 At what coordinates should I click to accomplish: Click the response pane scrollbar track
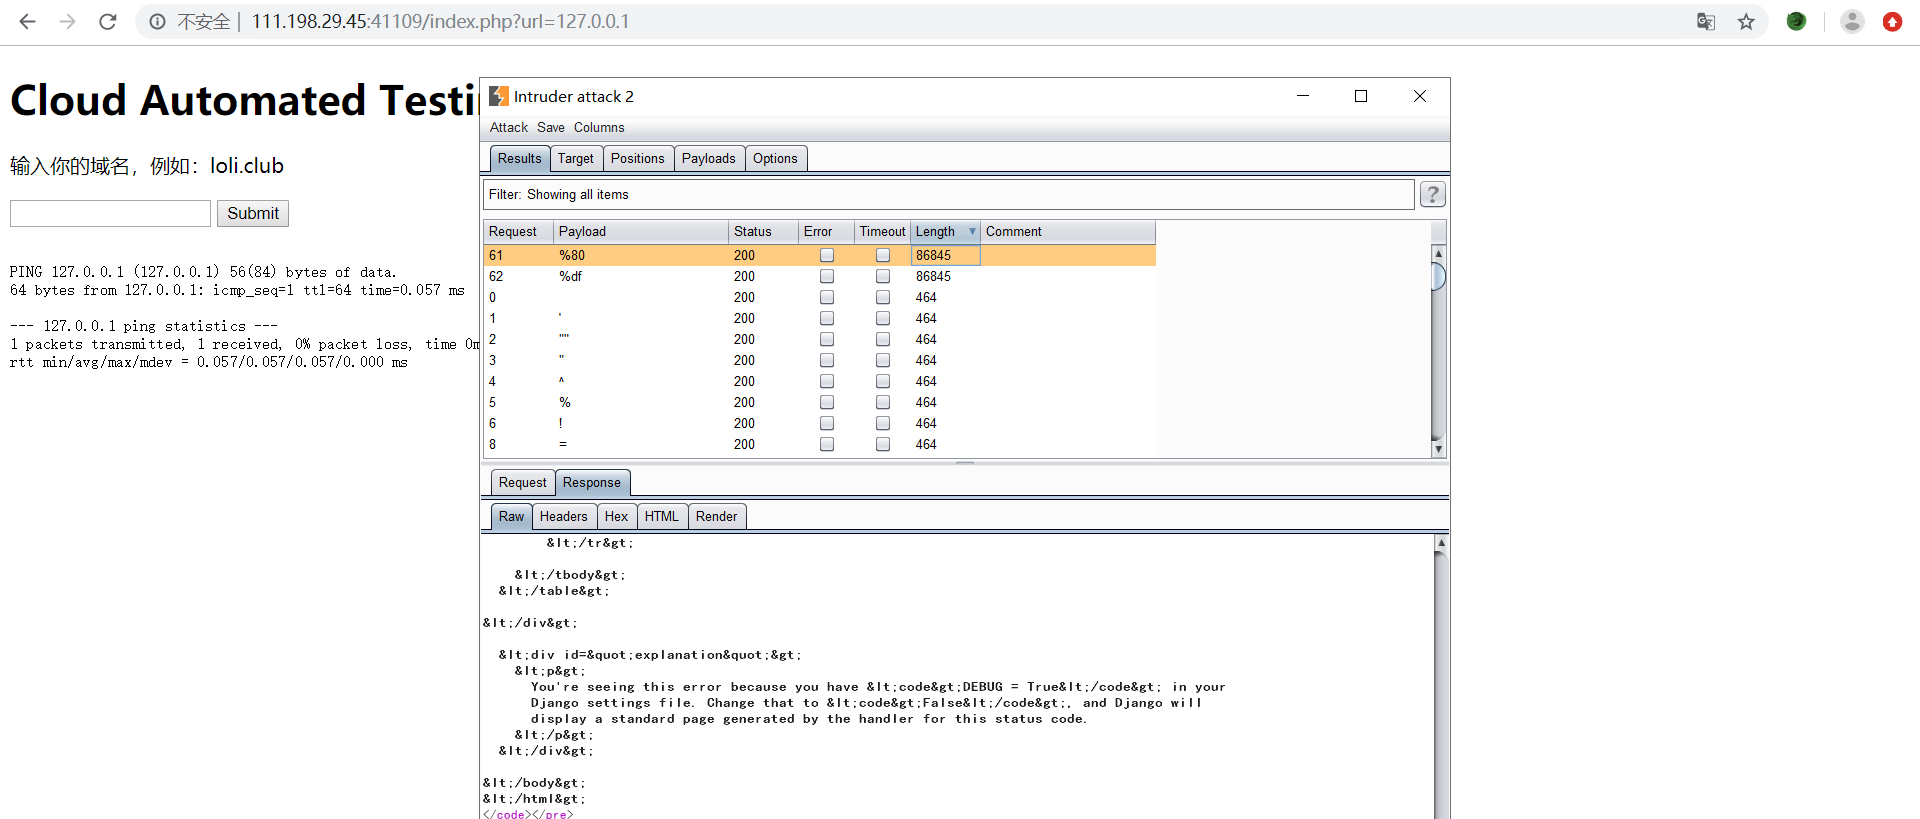1441,685
